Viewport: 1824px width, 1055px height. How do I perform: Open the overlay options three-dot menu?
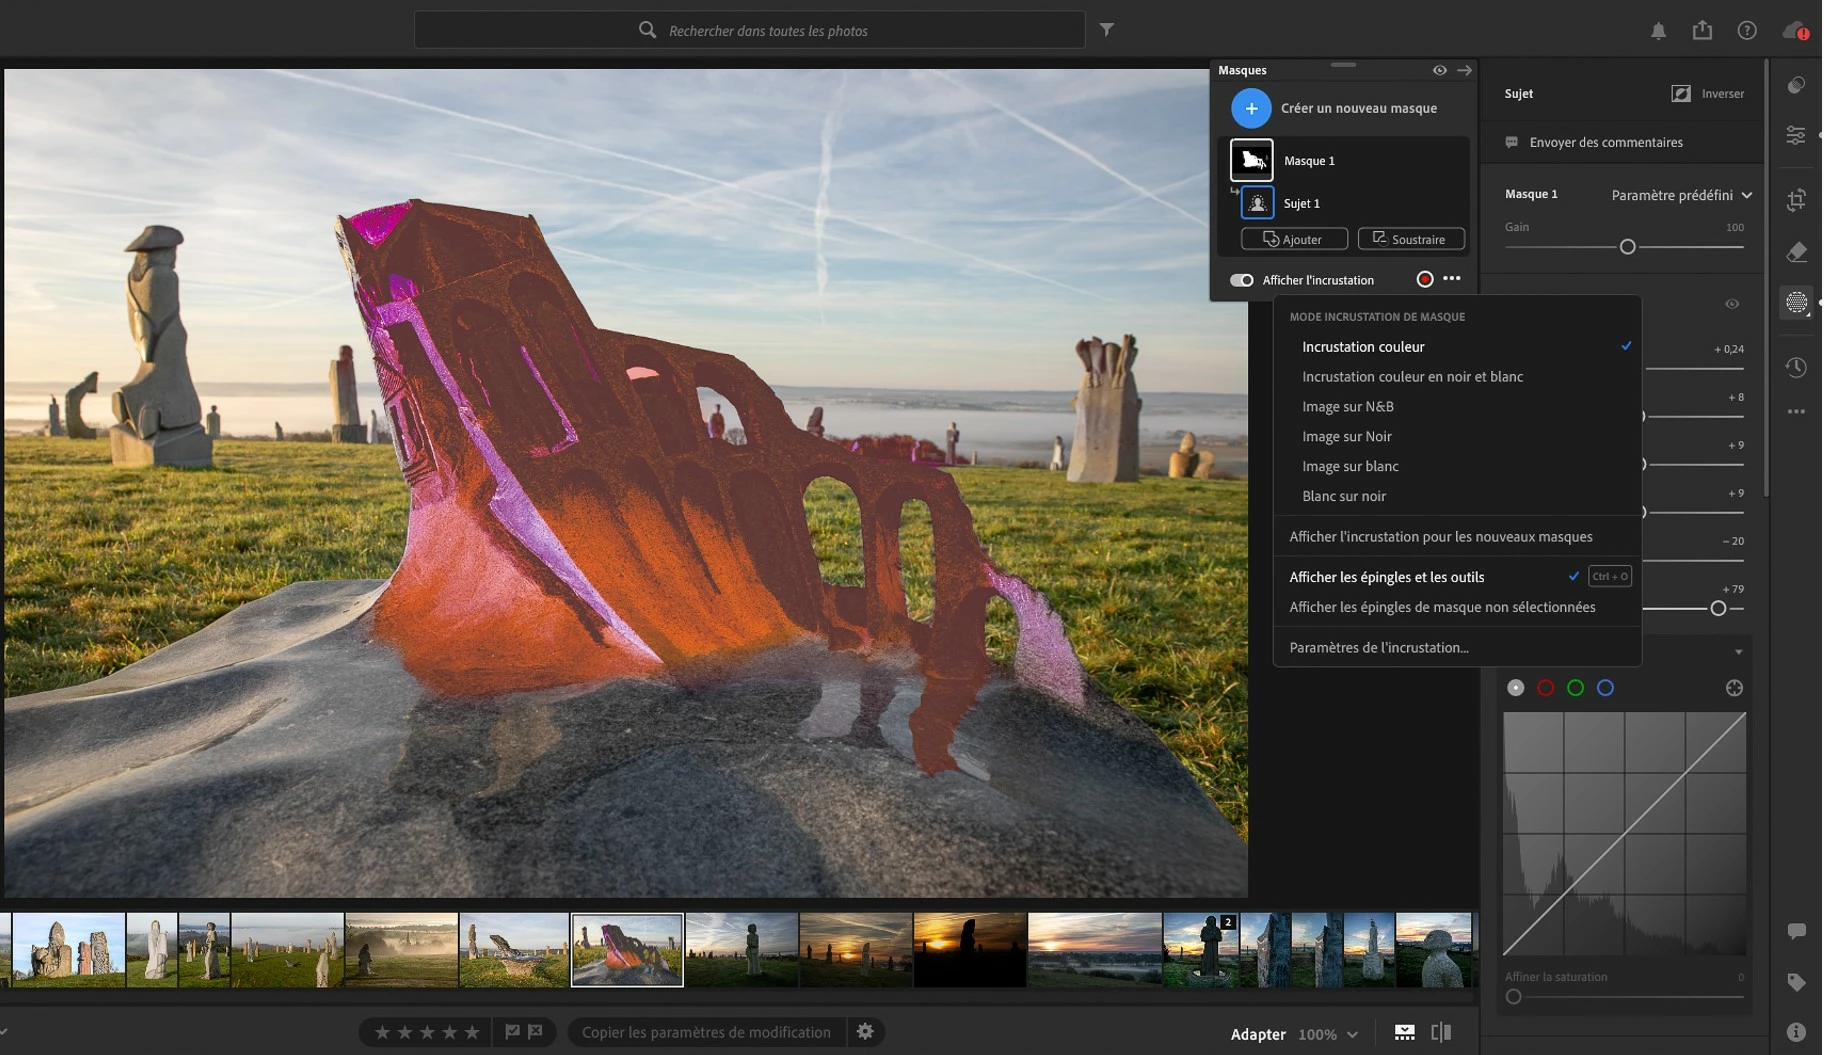(x=1452, y=279)
